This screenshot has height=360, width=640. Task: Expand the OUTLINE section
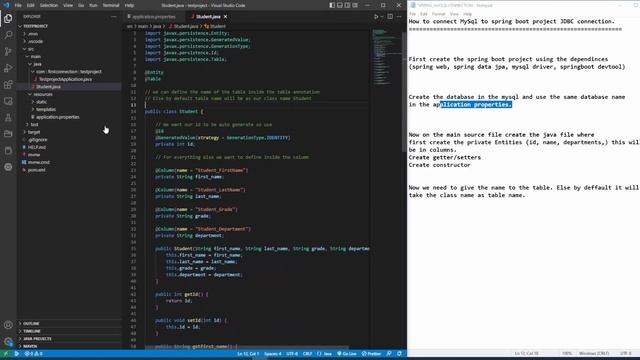[x=31, y=324]
